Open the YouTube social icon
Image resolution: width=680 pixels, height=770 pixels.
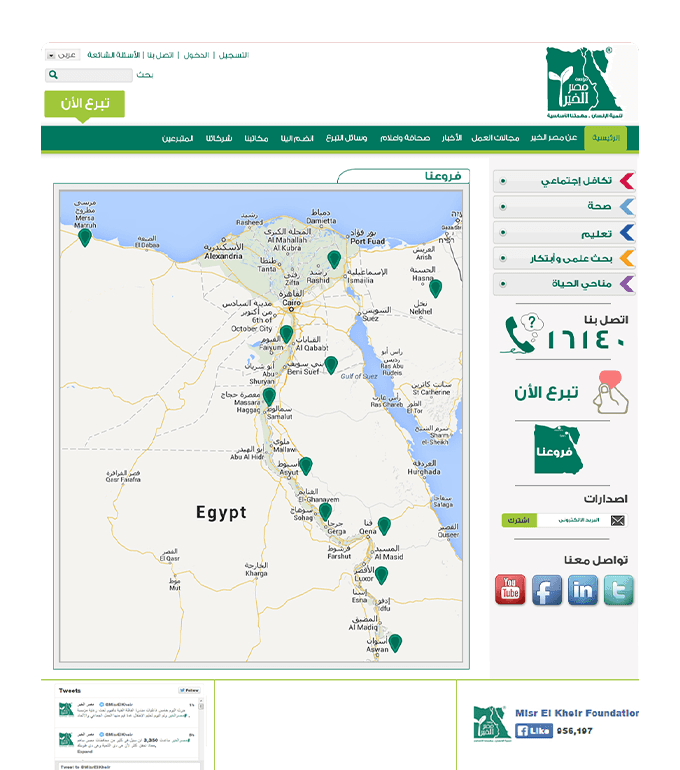(510, 590)
